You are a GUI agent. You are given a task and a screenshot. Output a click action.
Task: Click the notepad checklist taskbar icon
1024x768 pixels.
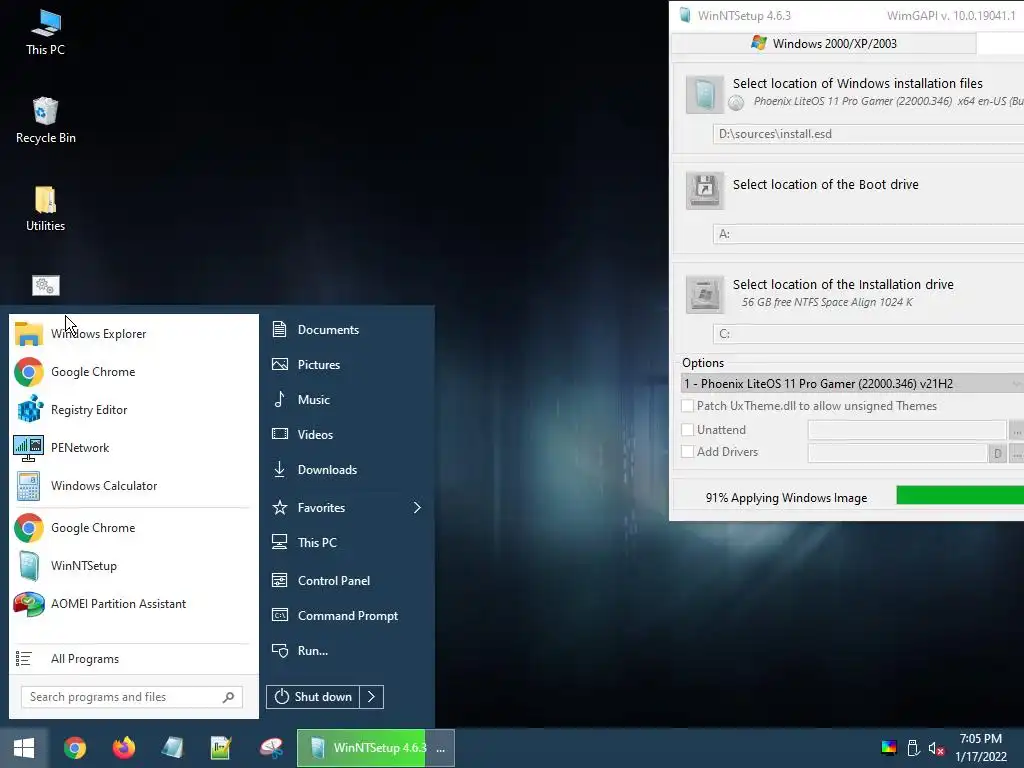tap(221, 748)
